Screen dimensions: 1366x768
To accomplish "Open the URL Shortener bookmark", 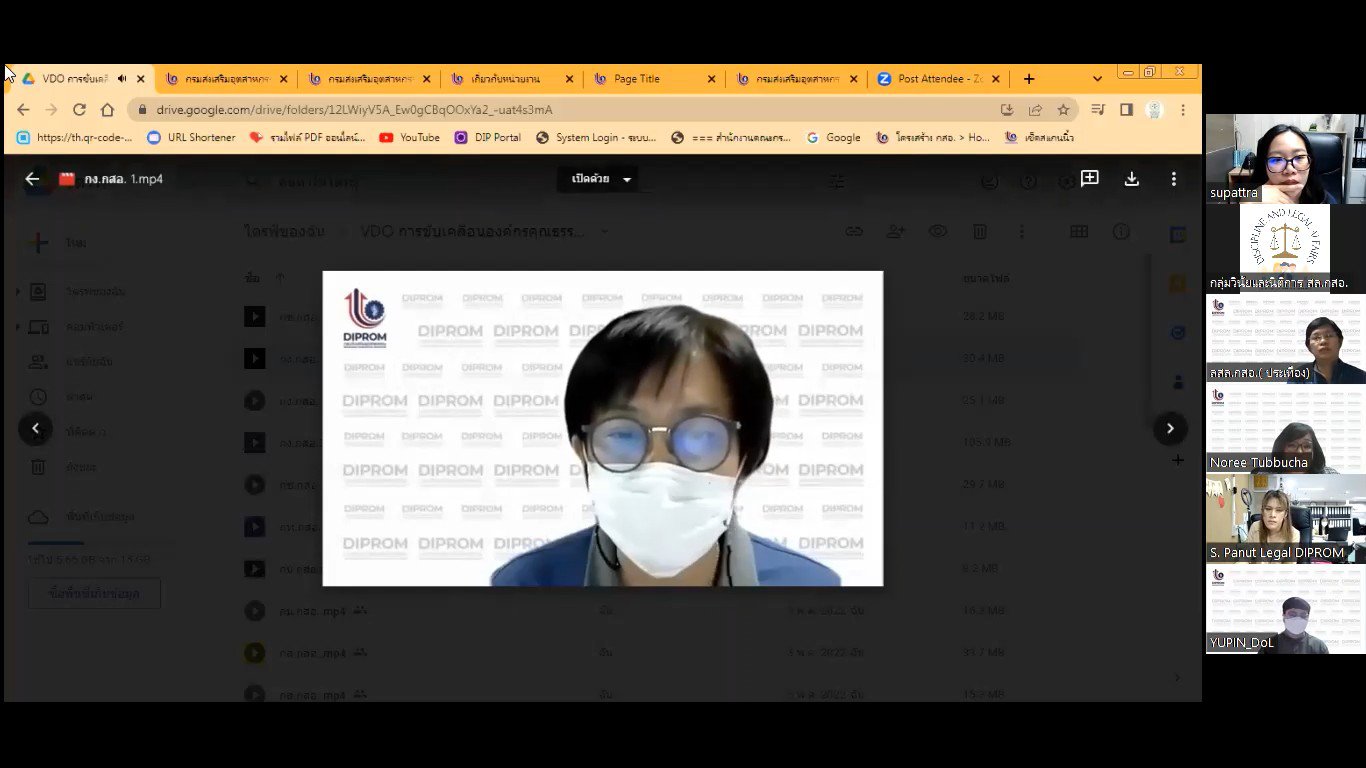I will tap(191, 138).
